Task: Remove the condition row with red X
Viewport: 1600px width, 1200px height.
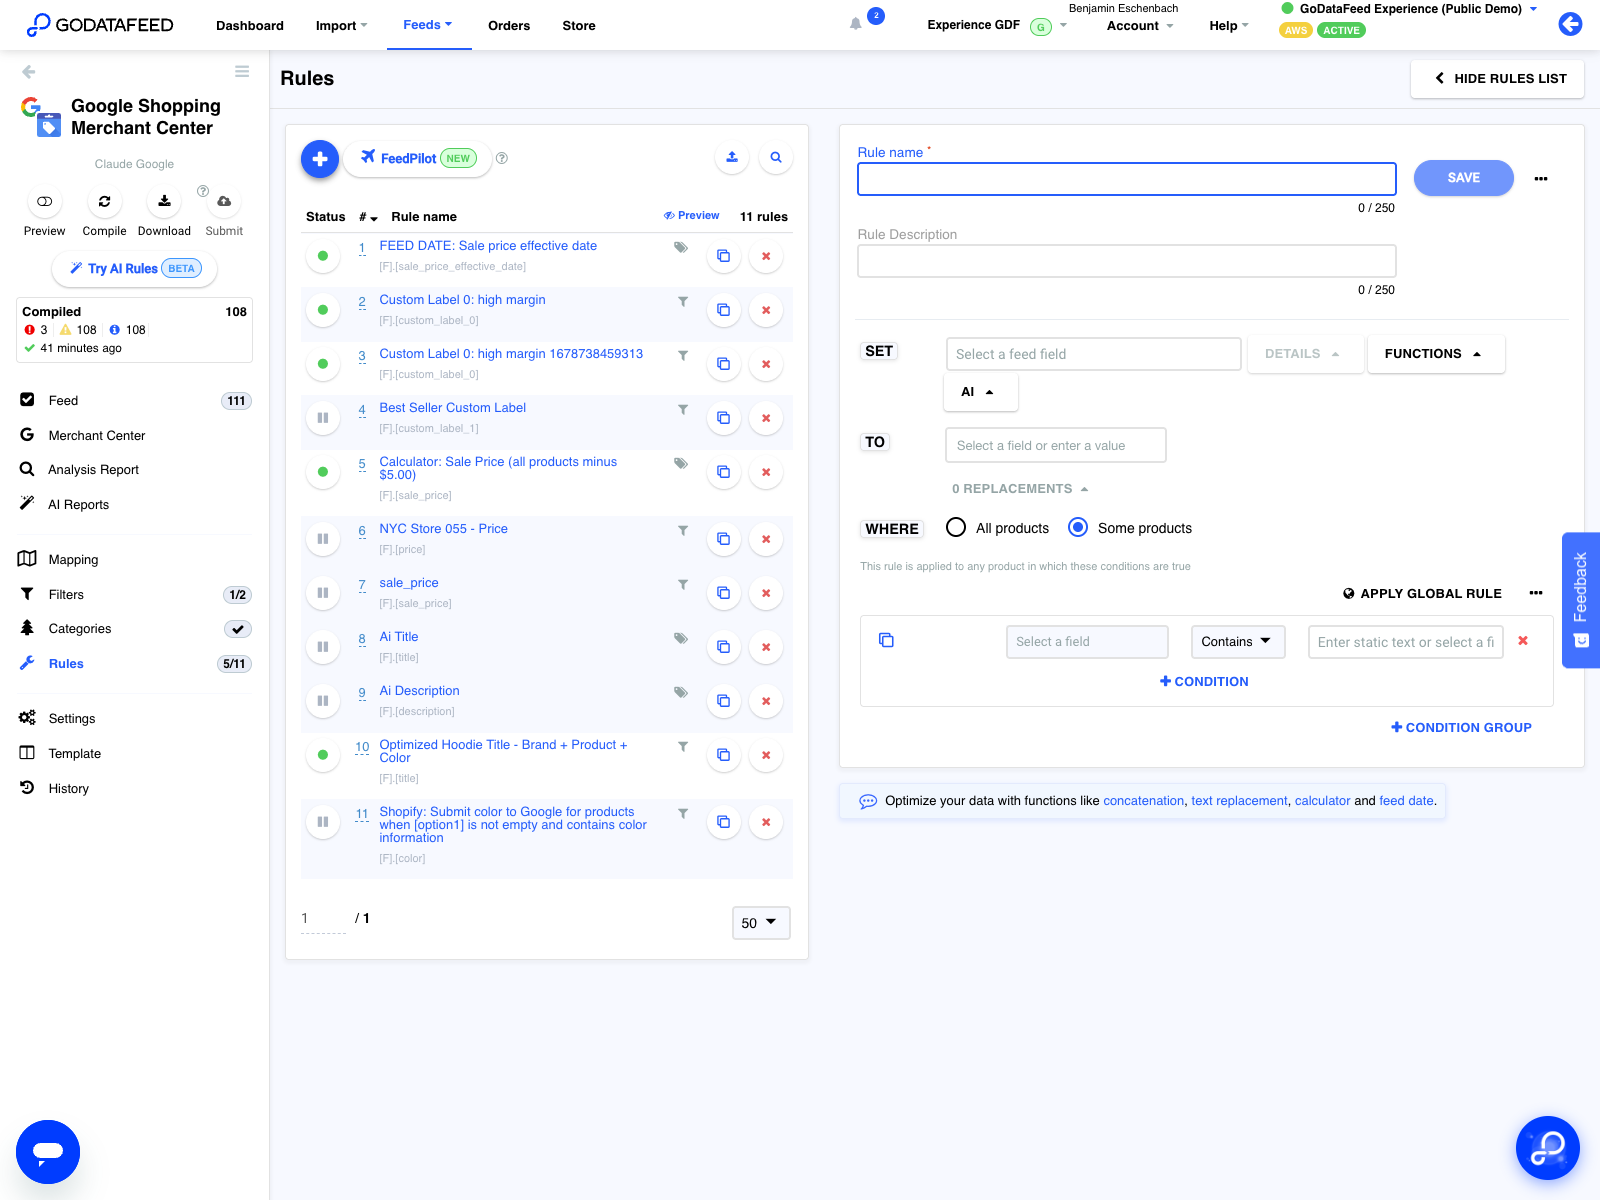Action: 1523,641
